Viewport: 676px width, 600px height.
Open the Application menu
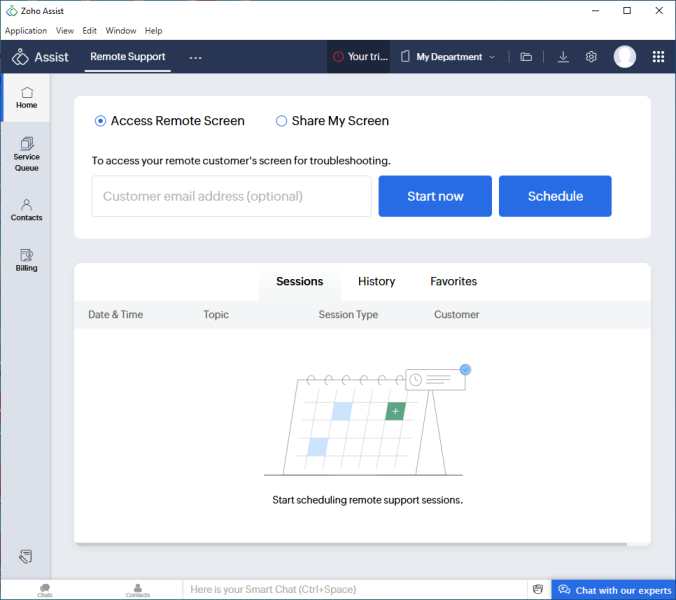point(26,31)
